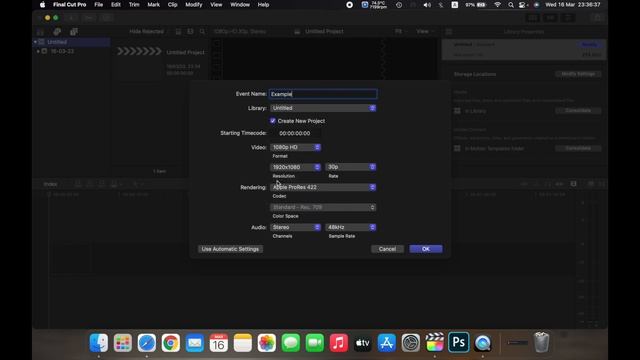Open Finder from the Dock
This screenshot has height=360, width=640.
coord(99,342)
